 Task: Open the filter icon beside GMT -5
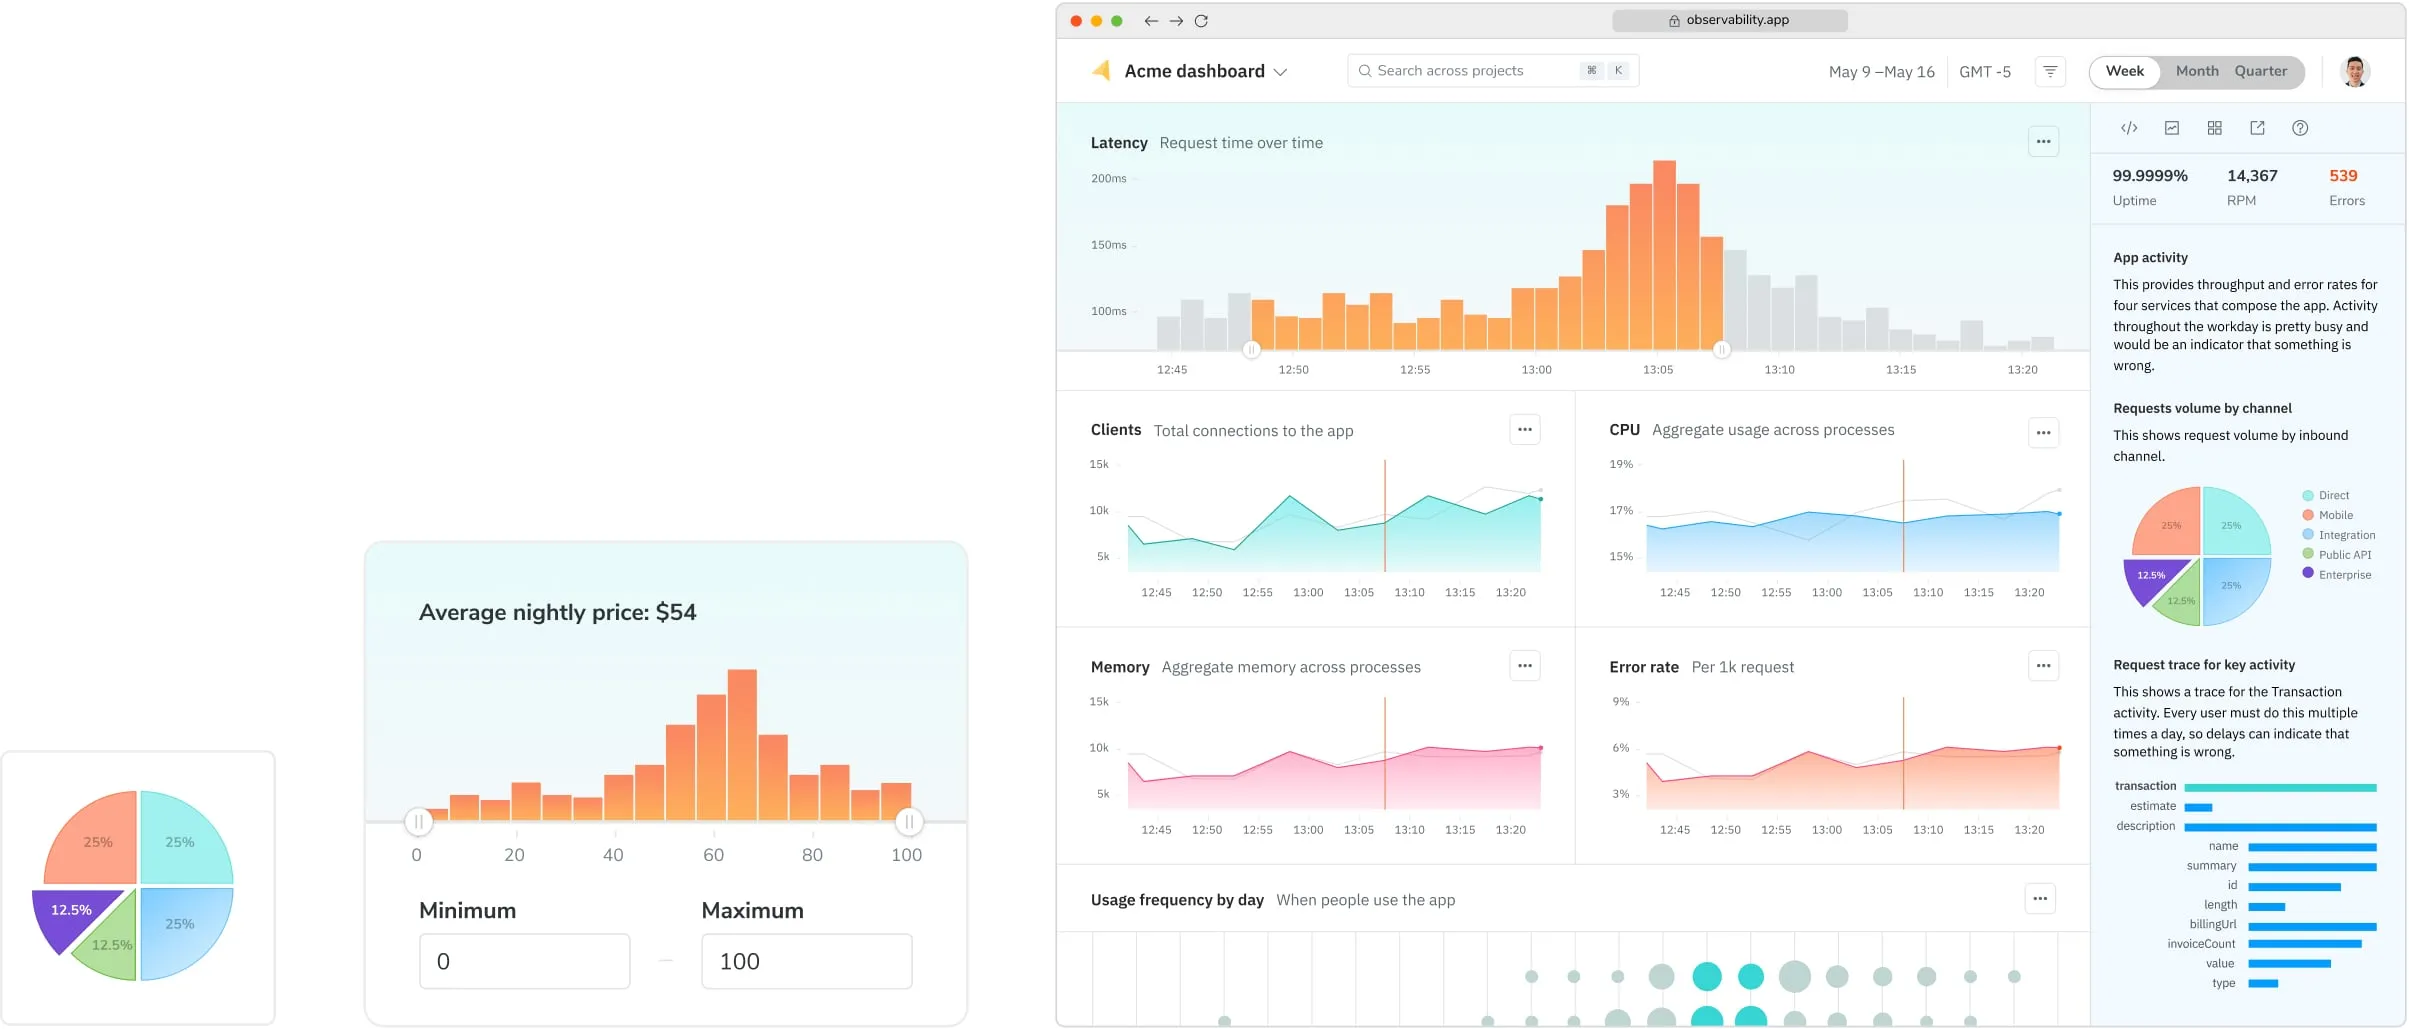pos(2051,71)
